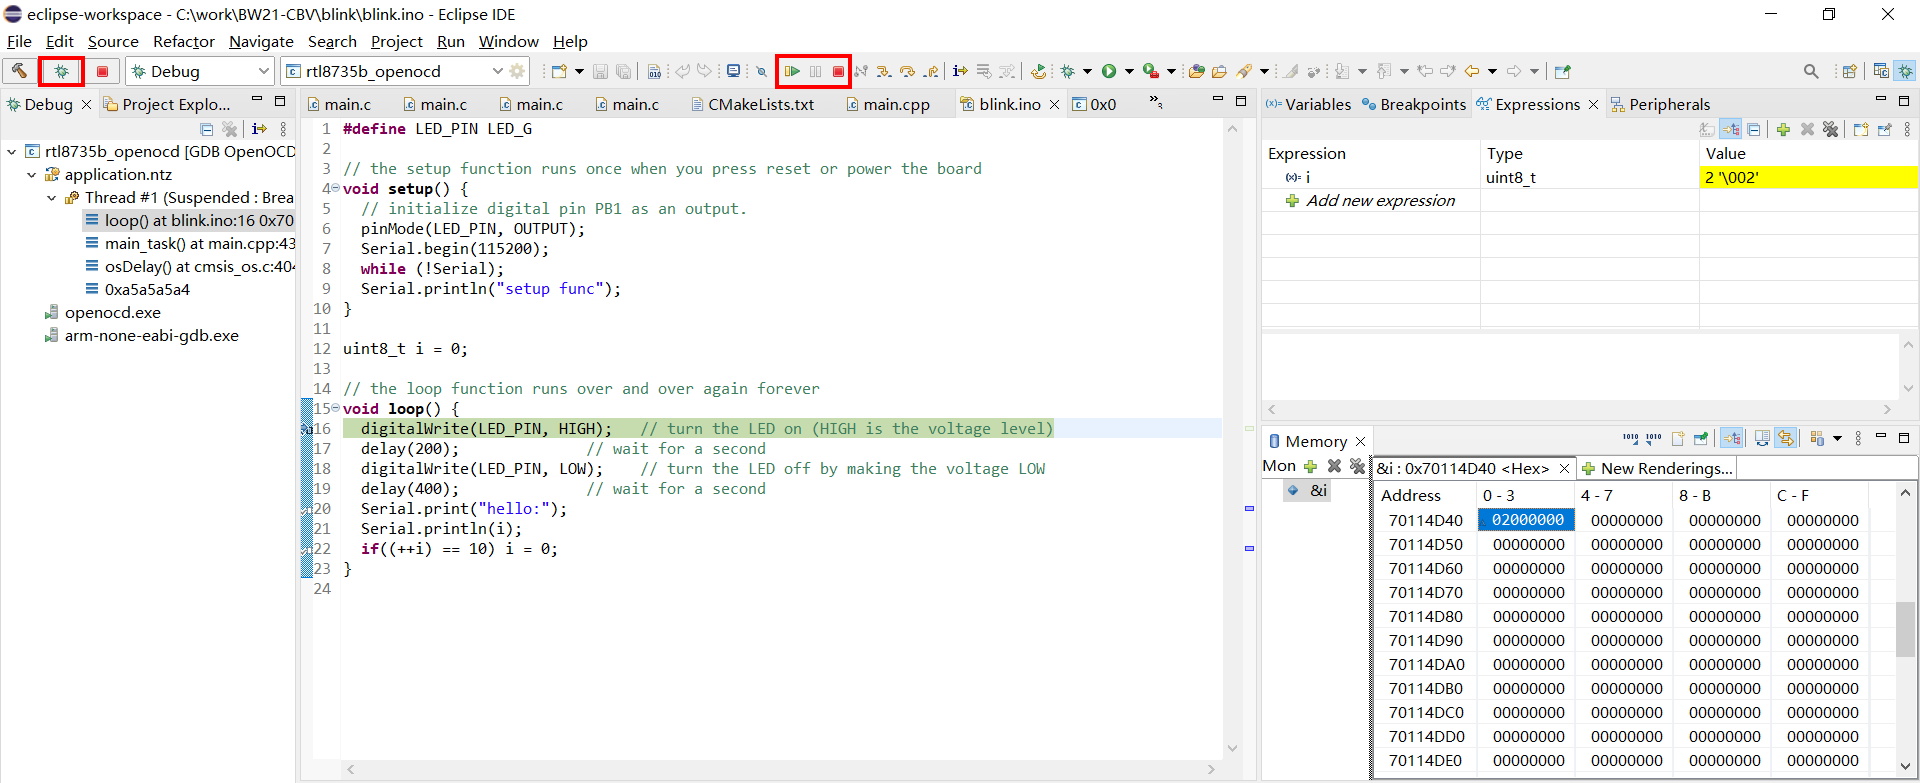Open Run launch dropdown arrow
The image size is (1920, 783).
pyautogui.click(x=1129, y=71)
